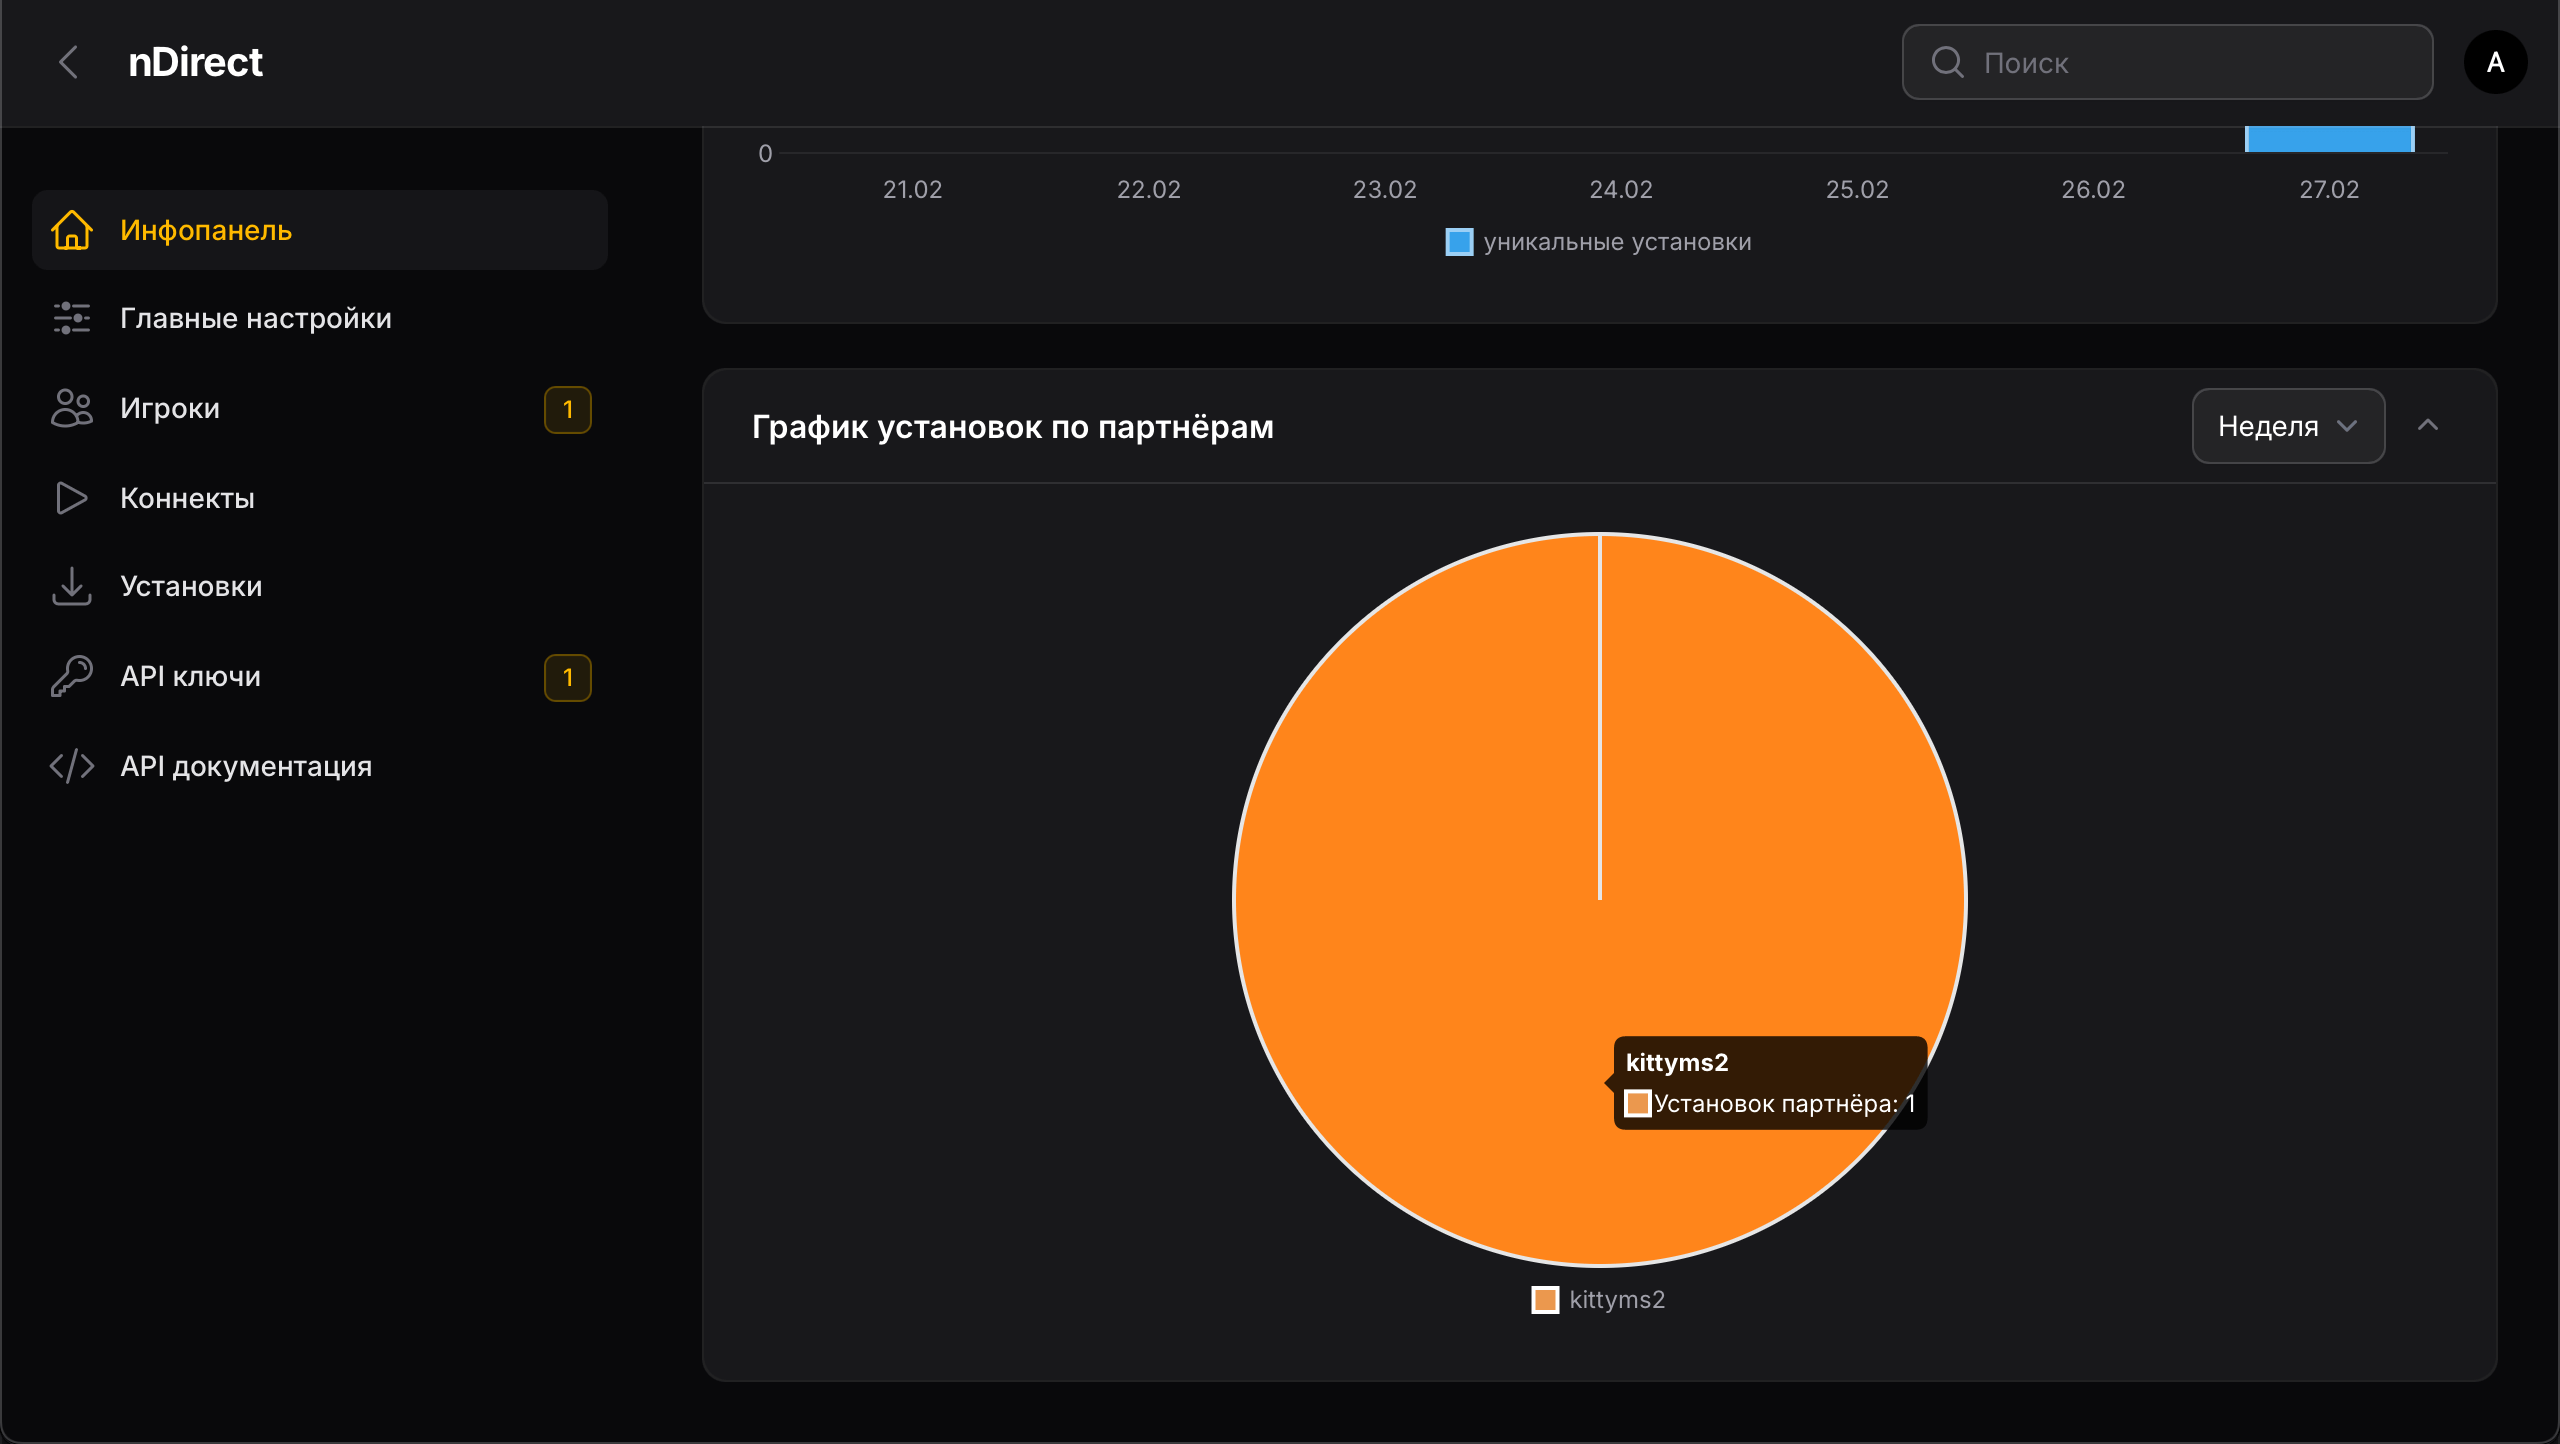
Task: Click the sliders icon for Главные настройки
Action: [72, 318]
